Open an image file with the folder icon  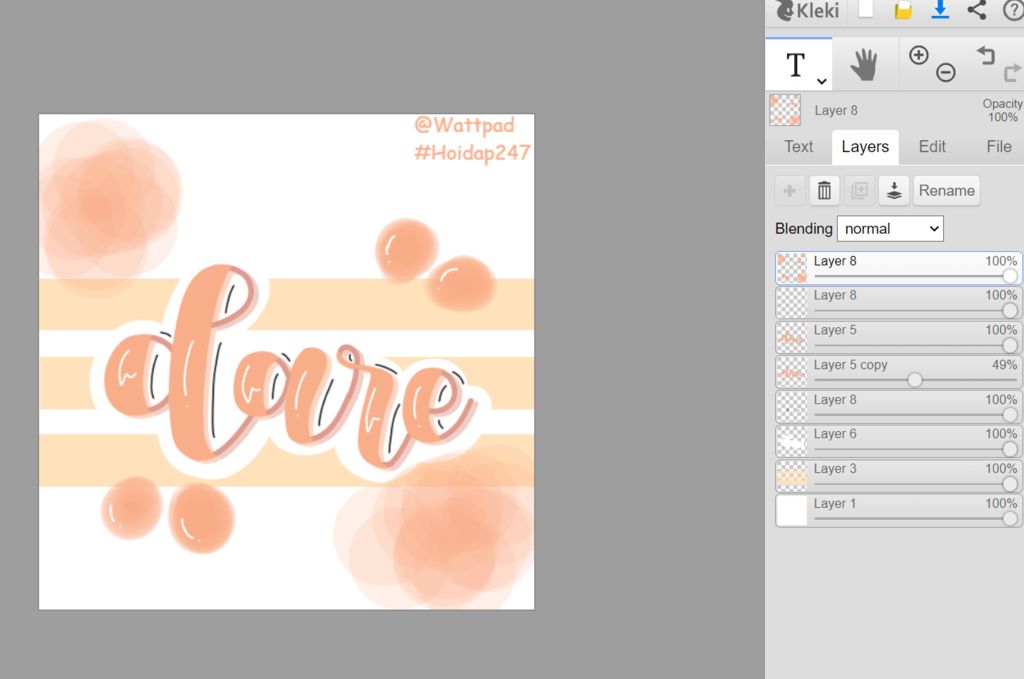click(903, 10)
